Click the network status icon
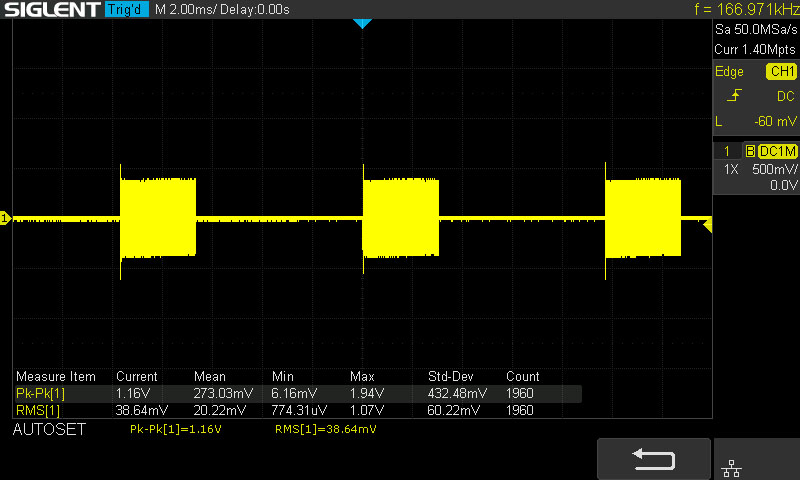The width and height of the screenshot is (800, 480). [731, 468]
